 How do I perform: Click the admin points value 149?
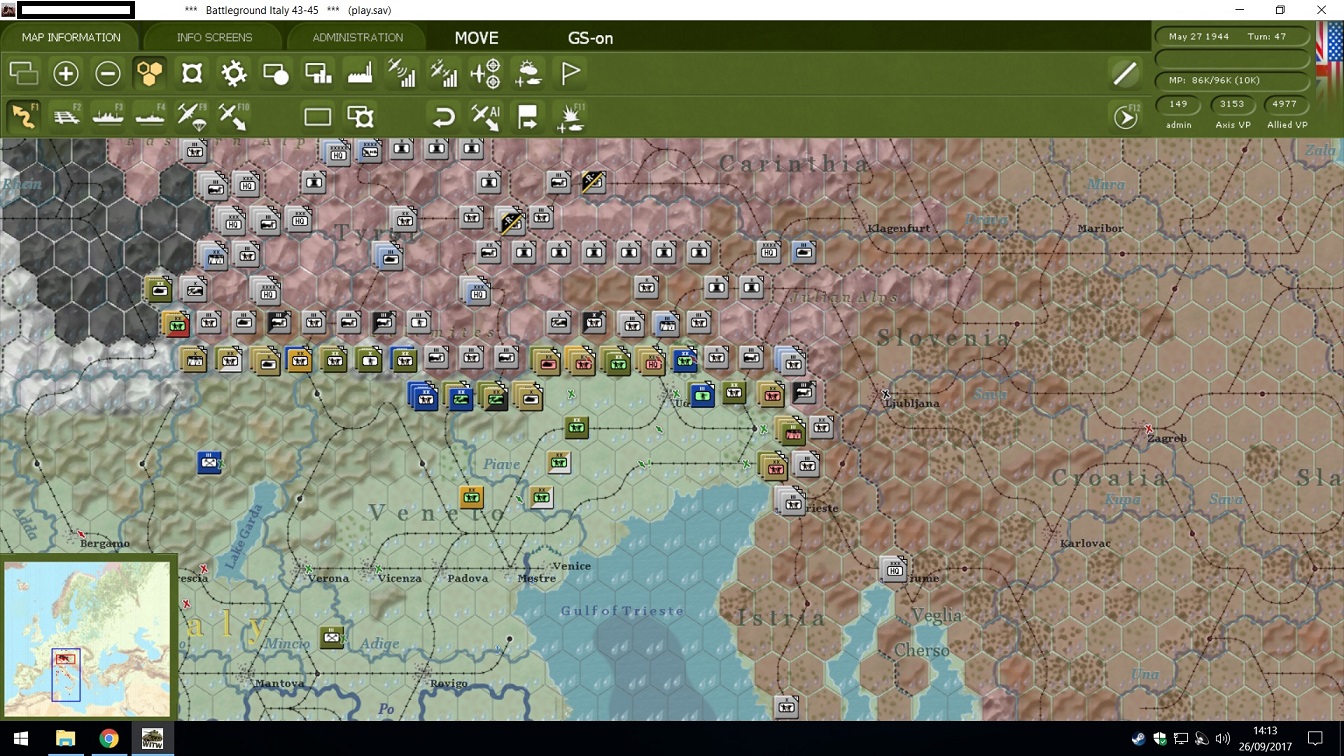(x=1178, y=104)
